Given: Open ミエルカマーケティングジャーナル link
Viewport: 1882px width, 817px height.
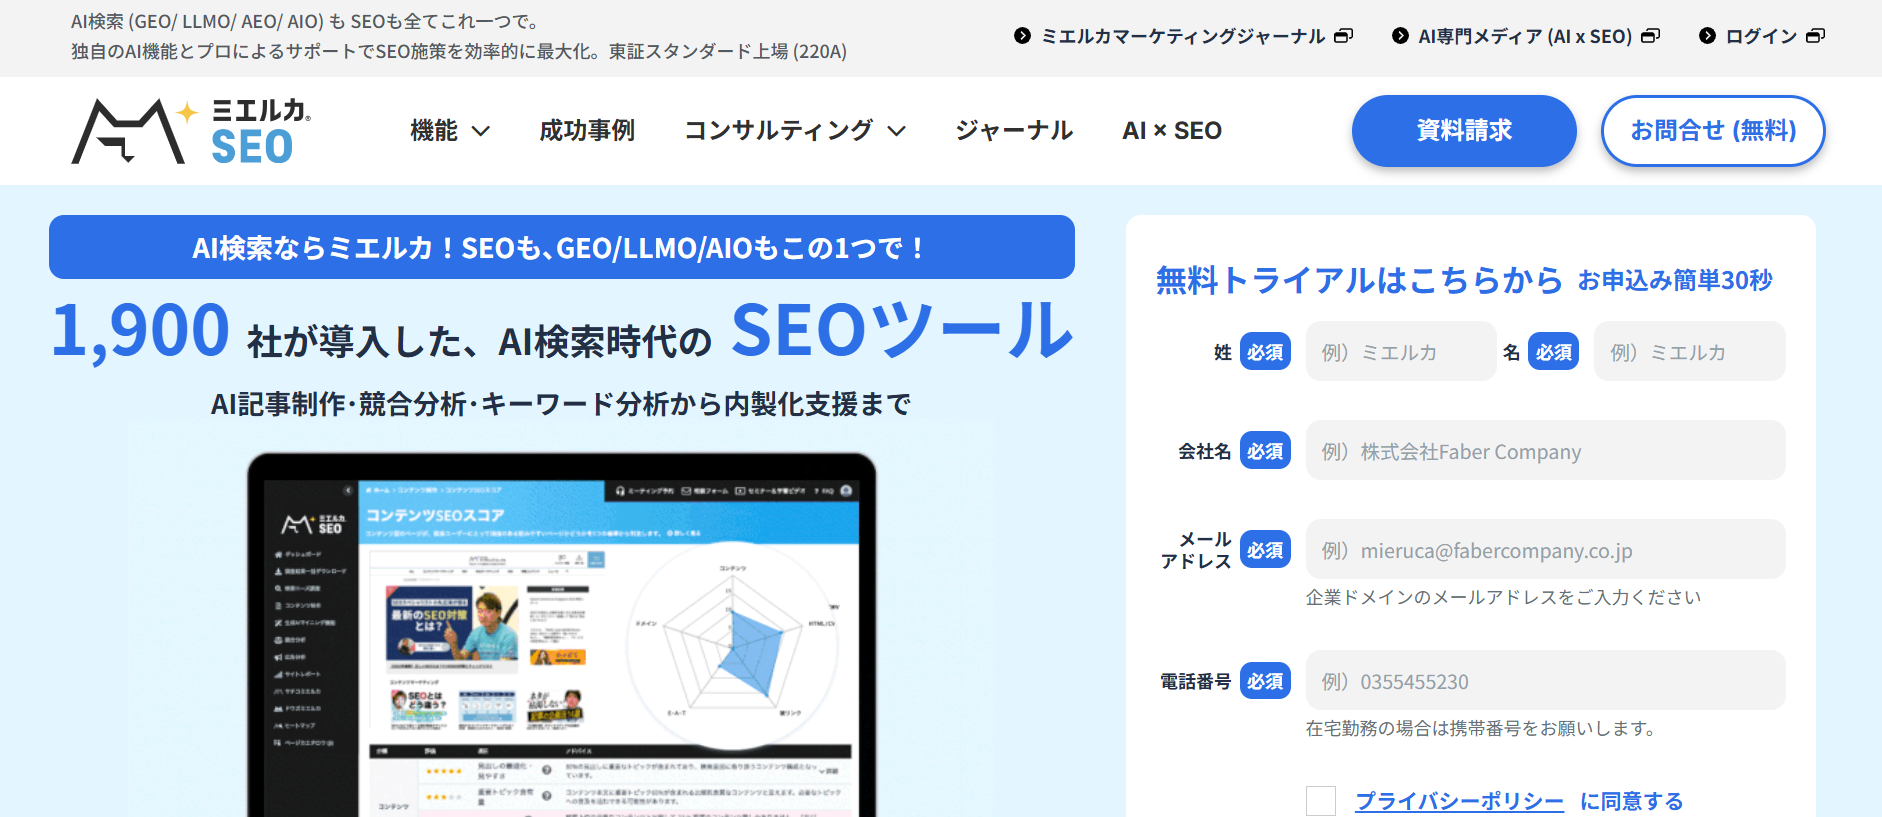Looking at the screenshot, I should coord(1183,36).
